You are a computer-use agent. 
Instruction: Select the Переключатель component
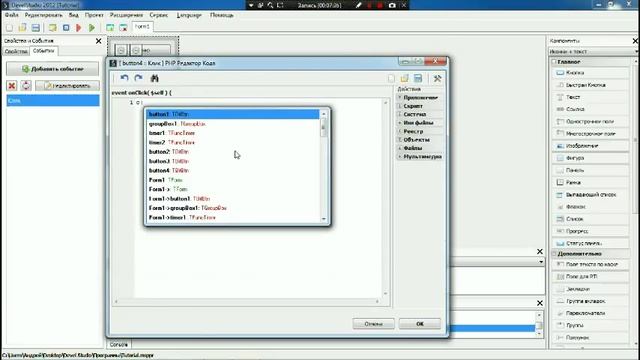click(x=591, y=313)
